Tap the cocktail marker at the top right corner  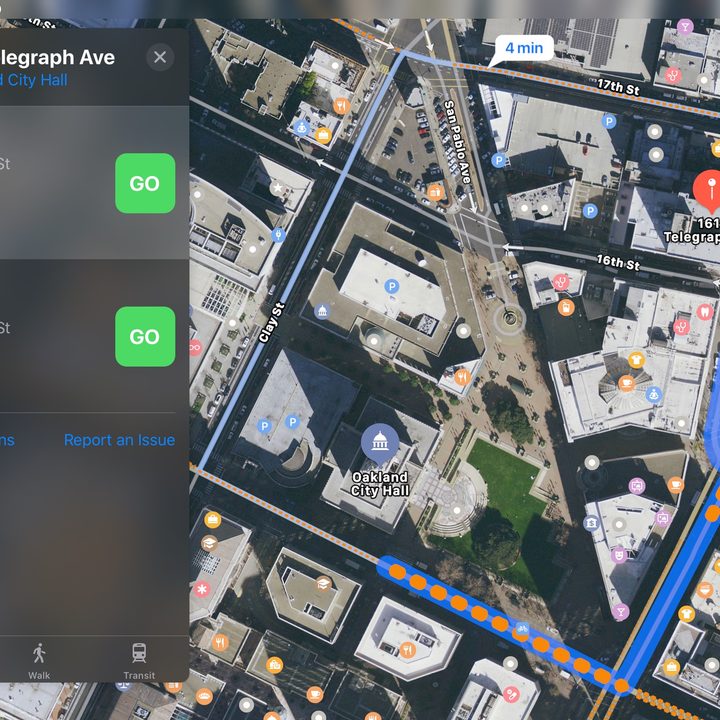(x=685, y=27)
